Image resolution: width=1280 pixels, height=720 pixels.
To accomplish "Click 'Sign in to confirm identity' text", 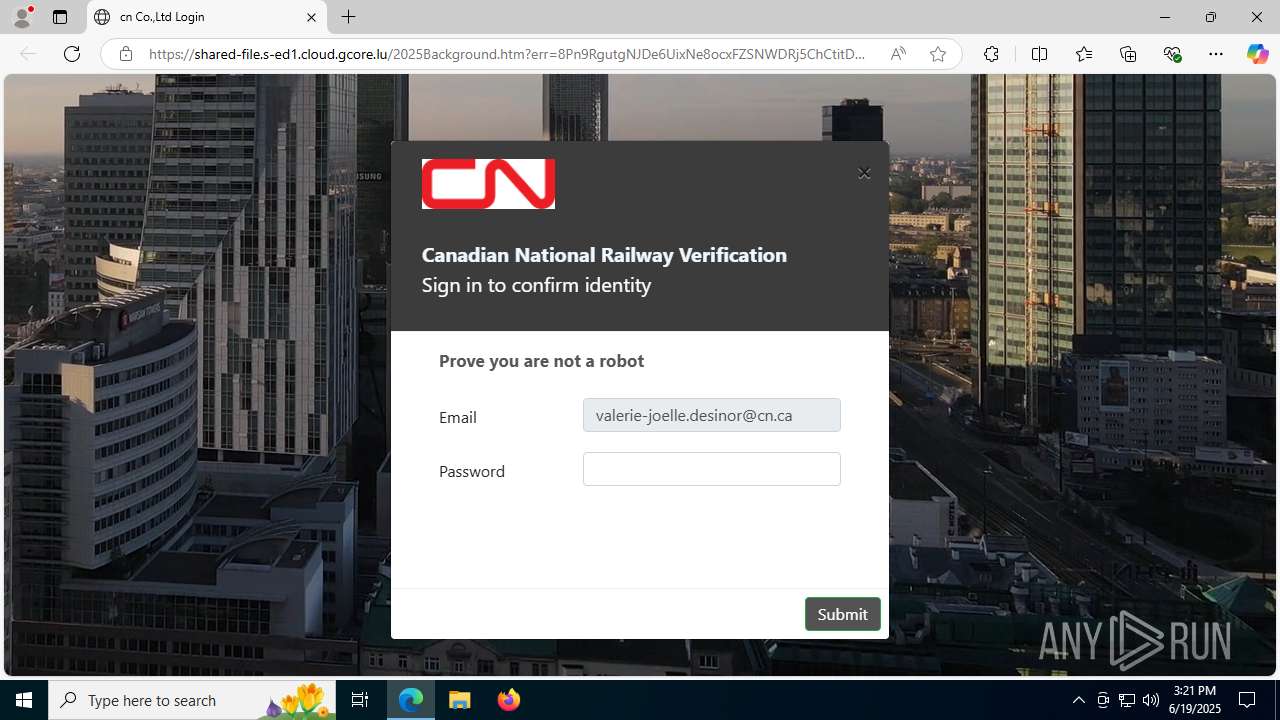I will (536, 285).
